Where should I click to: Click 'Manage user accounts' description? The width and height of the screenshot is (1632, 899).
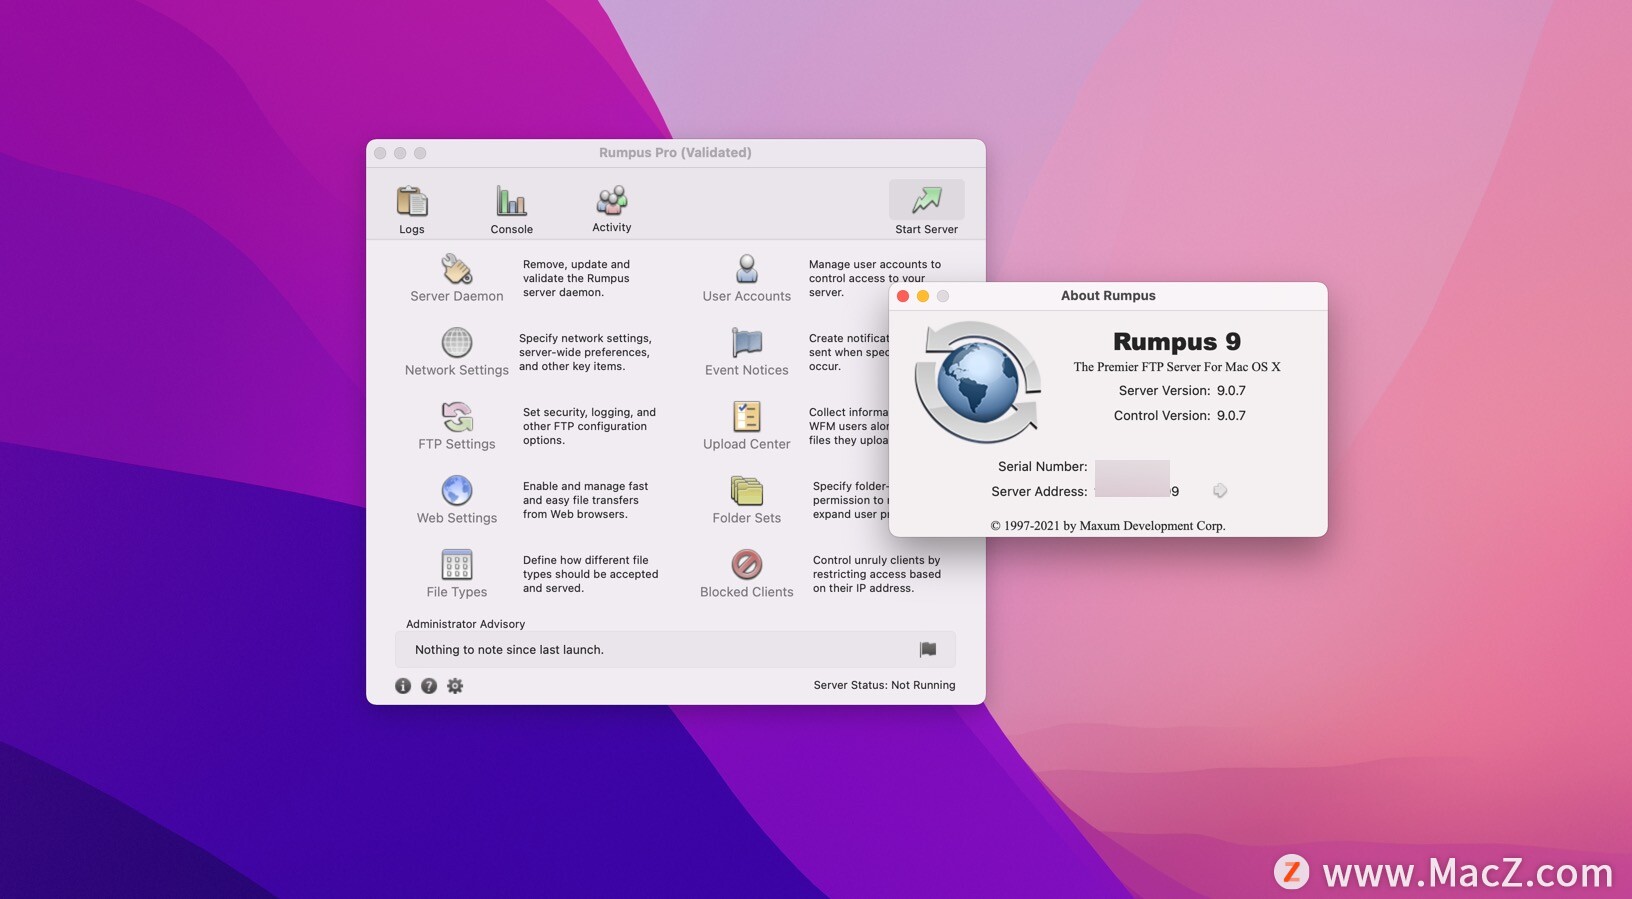875,279
